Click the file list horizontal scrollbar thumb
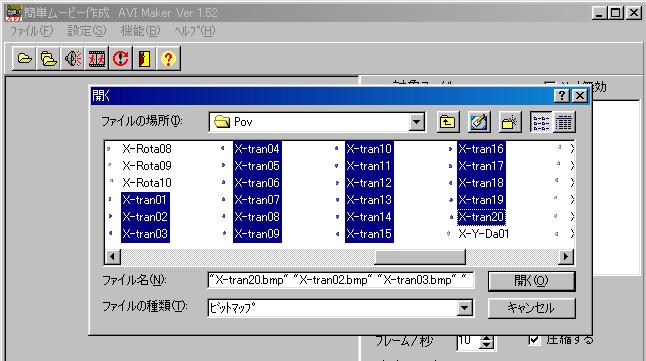The width and height of the screenshot is (646, 361). [419, 257]
